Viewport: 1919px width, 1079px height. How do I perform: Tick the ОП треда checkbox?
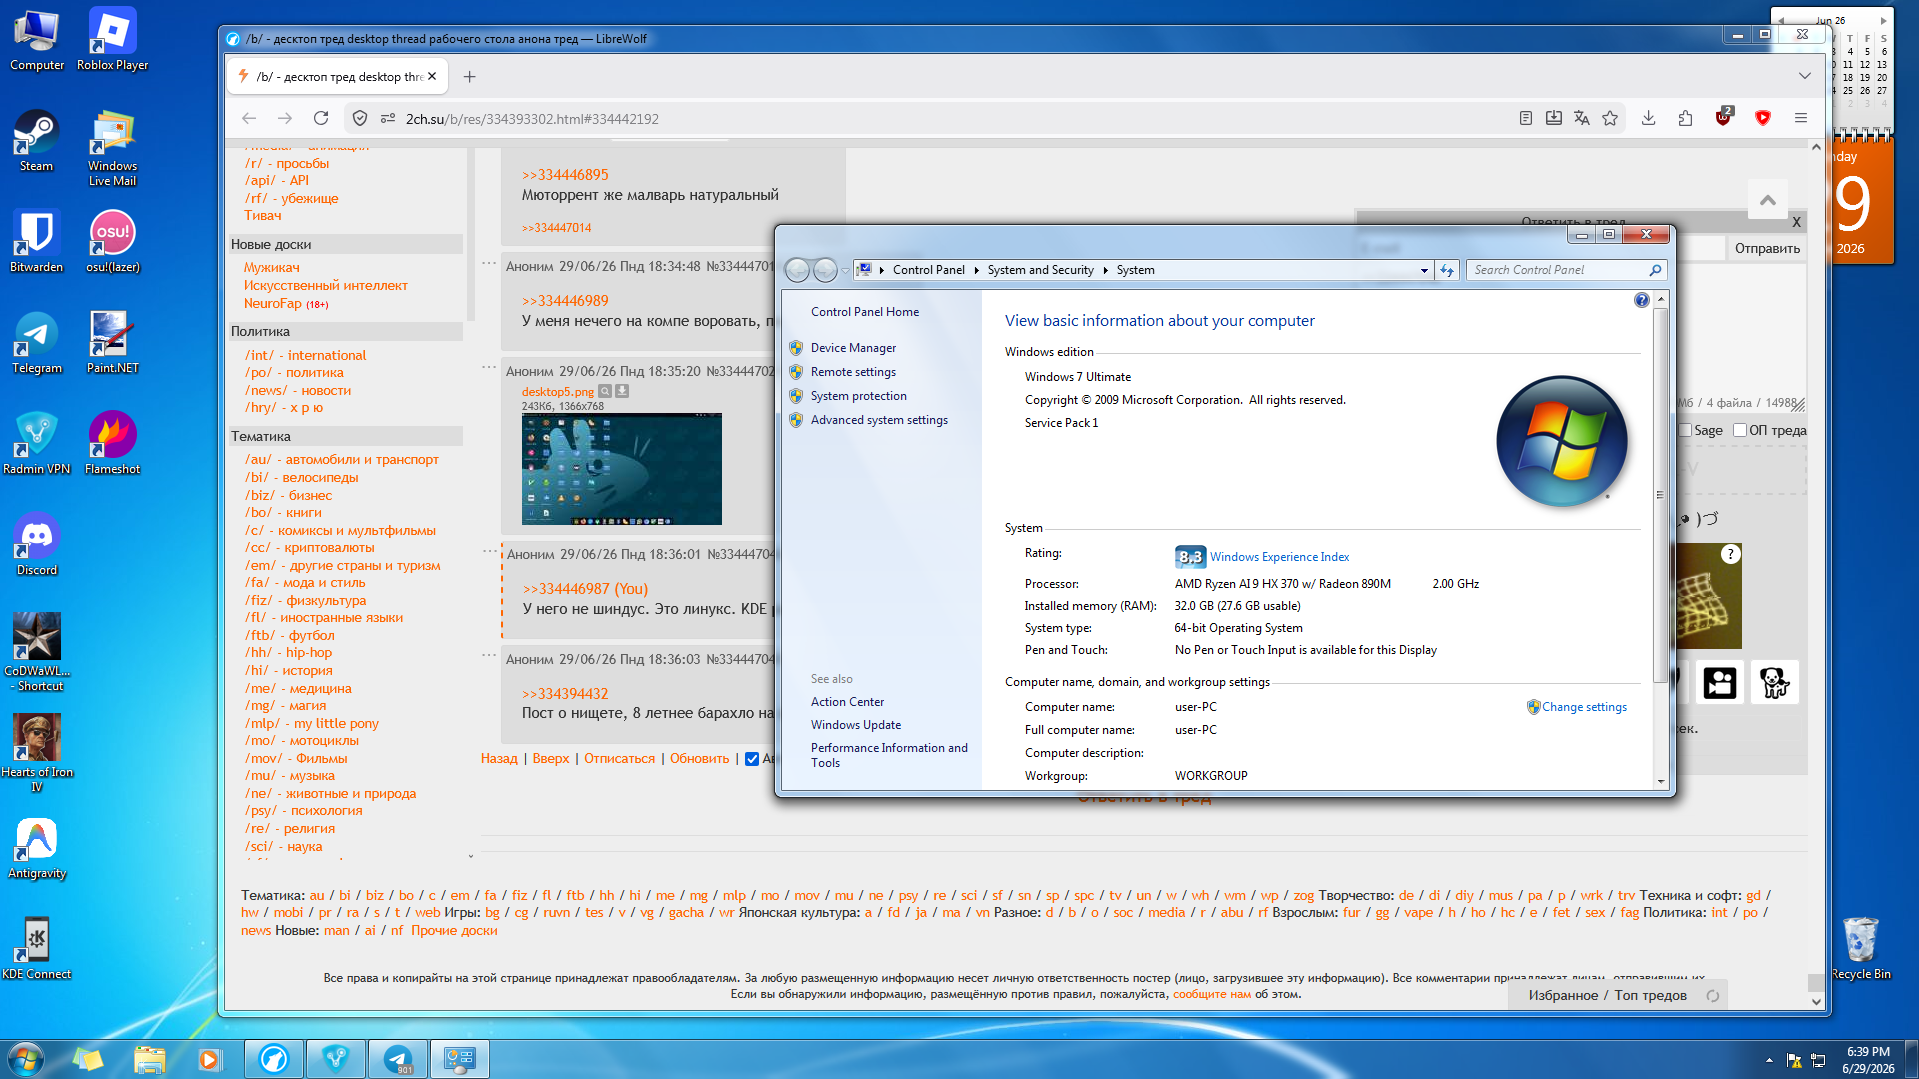(1740, 430)
